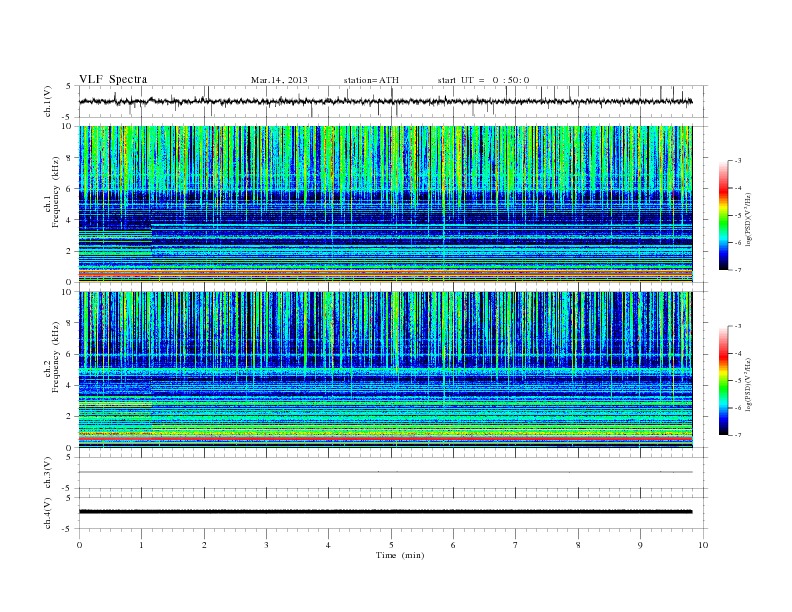This screenshot has height=612, width=792.
Task: Click the "-6" tick on ch.2 colorbar
Action: click(x=738, y=408)
